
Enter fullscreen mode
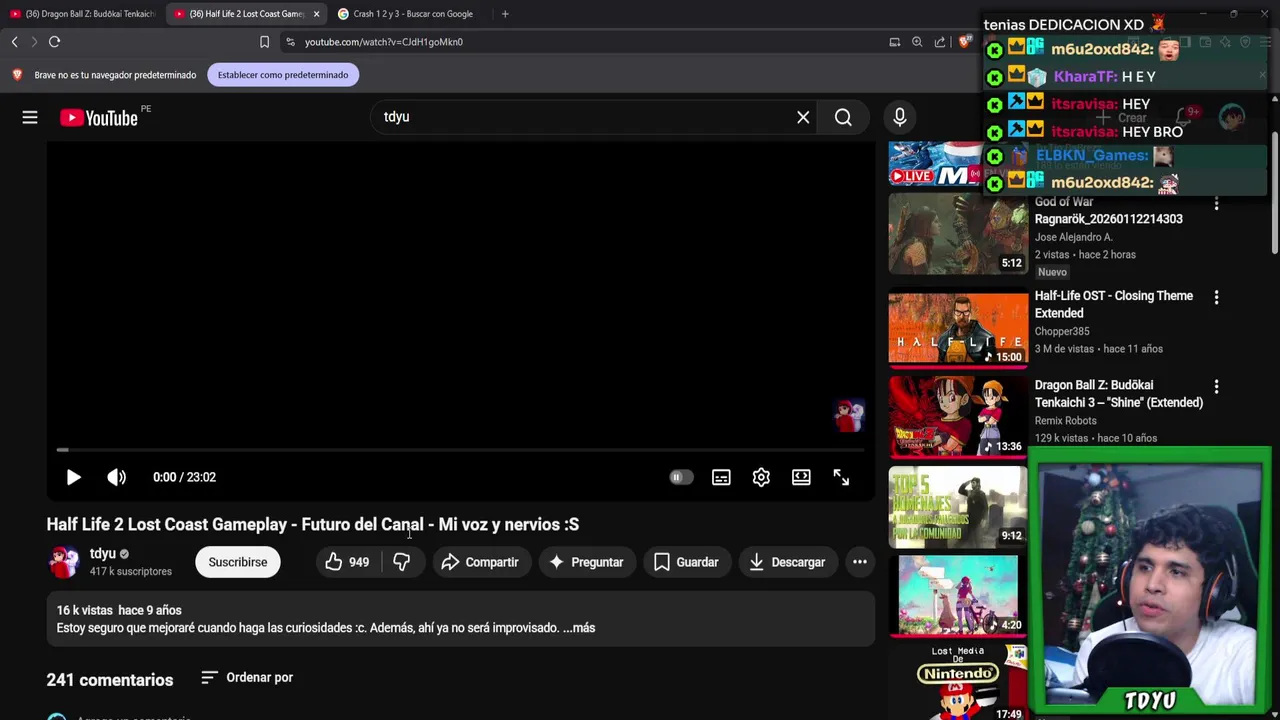[841, 478]
